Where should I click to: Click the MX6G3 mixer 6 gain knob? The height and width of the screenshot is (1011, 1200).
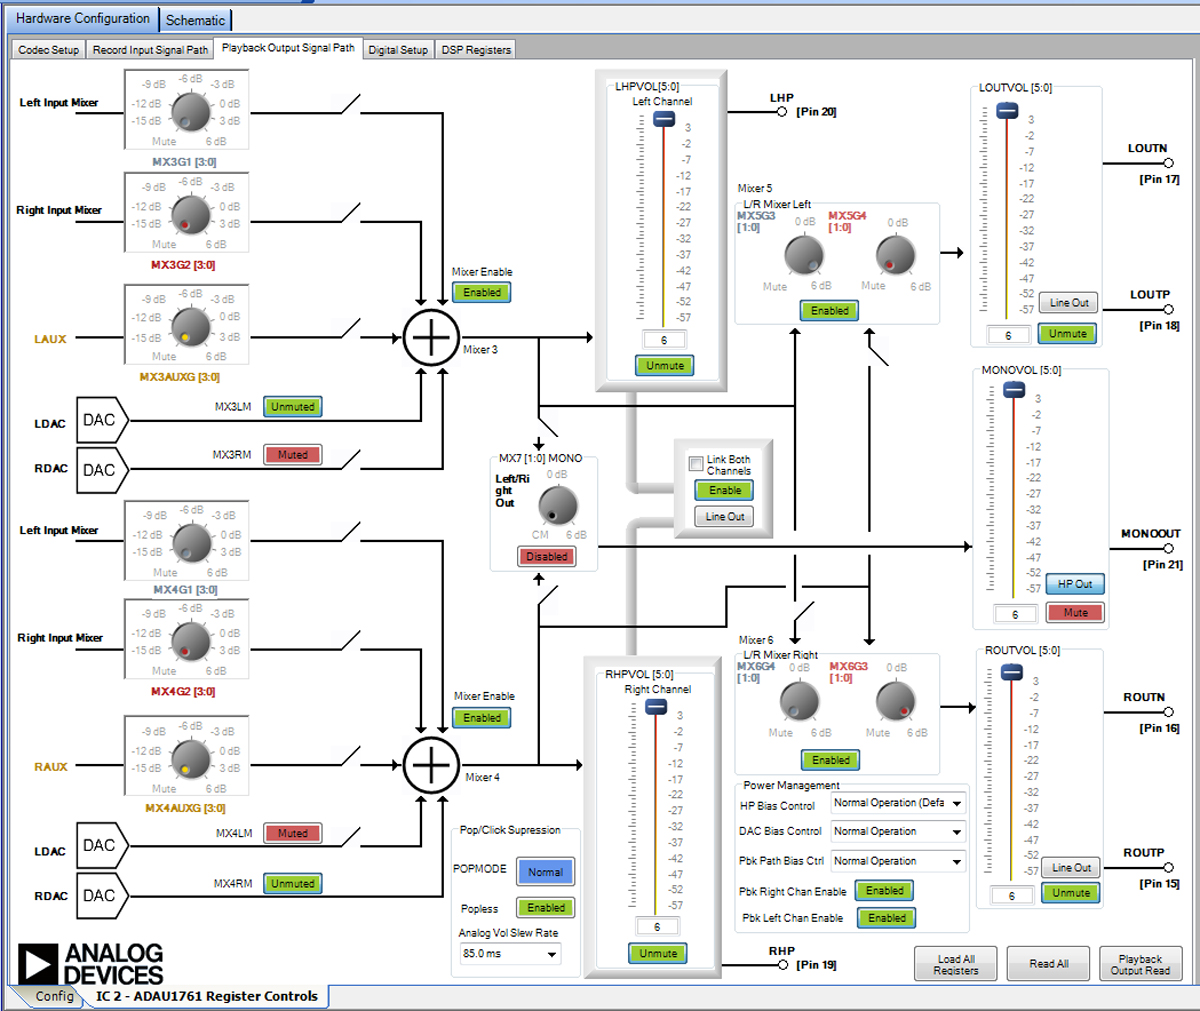pos(895,701)
